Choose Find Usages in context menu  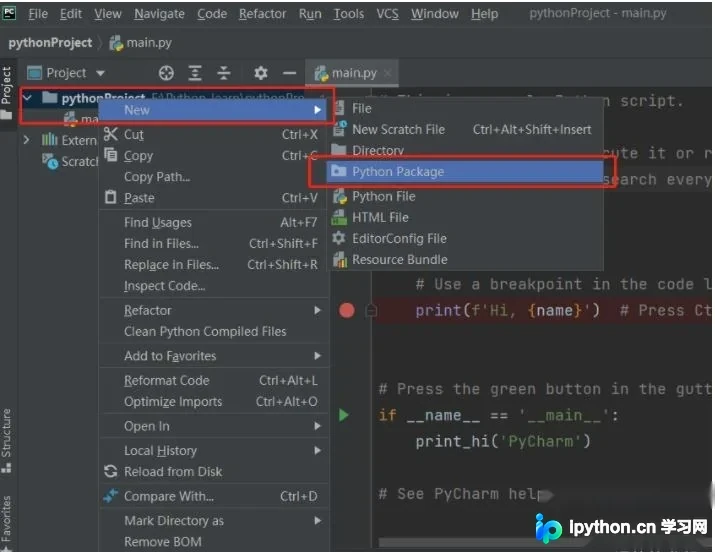213,222
